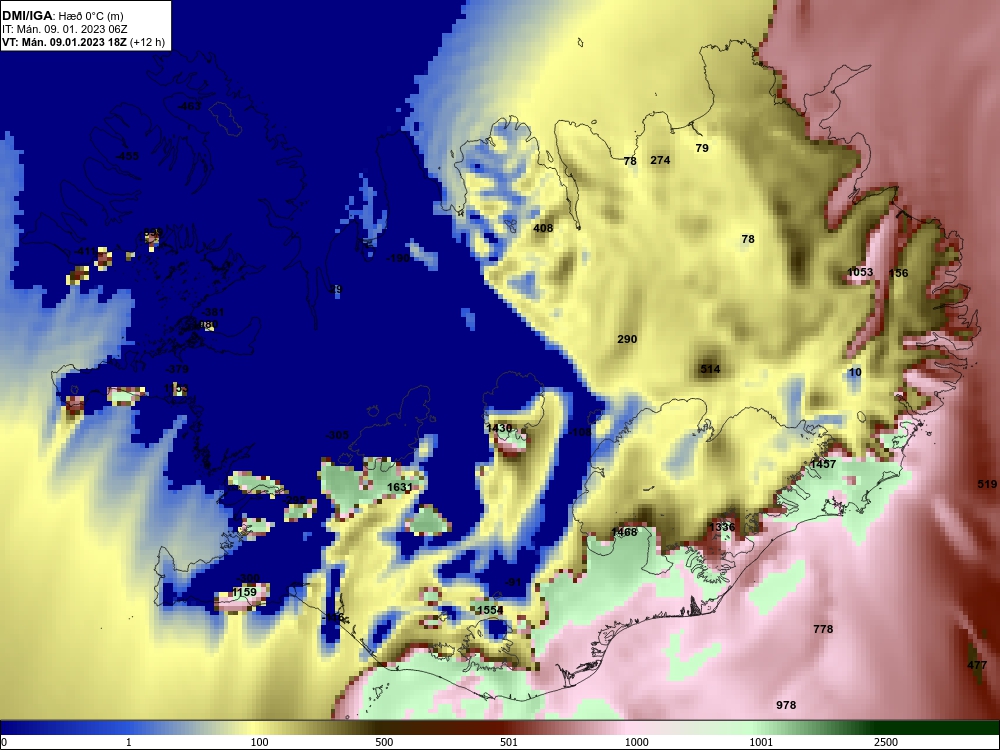This screenshot has width=1000, height=750.
Task: Click the legend label 100
Action: tap(259, 742)
